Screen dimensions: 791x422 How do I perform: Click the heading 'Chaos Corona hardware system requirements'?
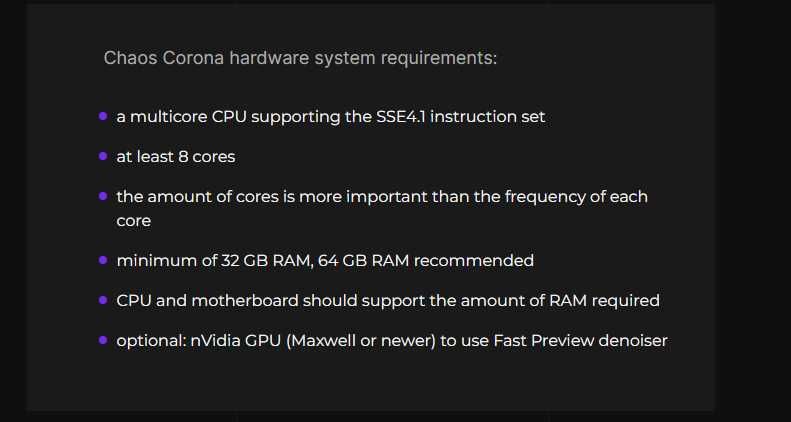coord(300,58)
